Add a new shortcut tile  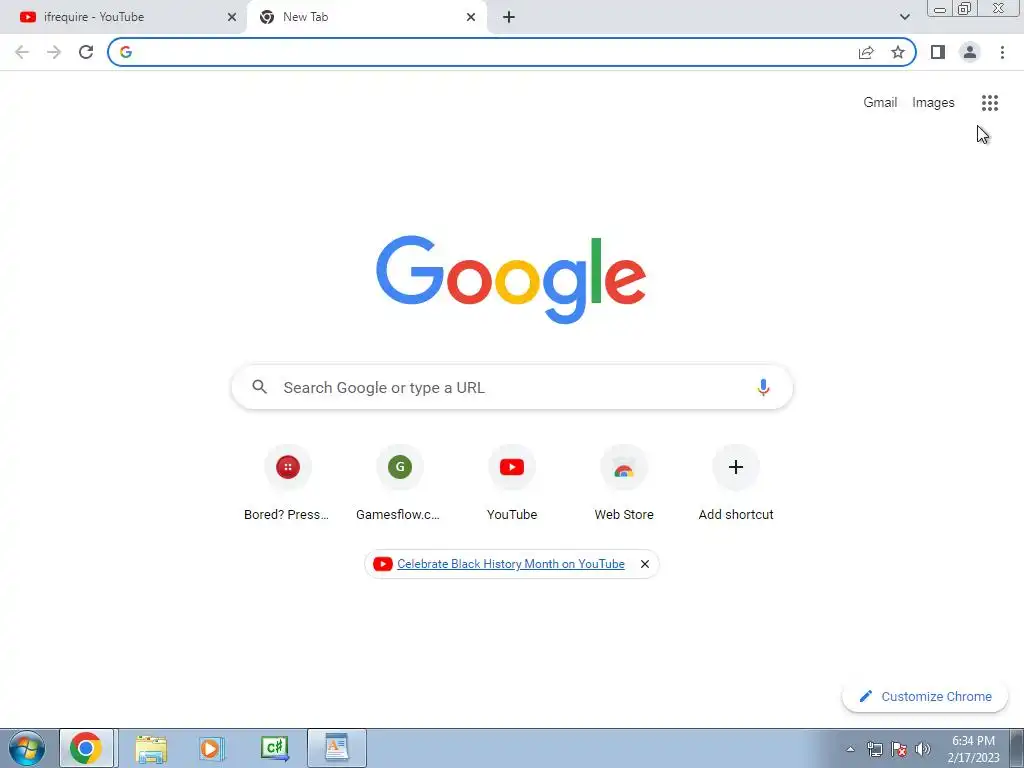click(x=736, y=483)
